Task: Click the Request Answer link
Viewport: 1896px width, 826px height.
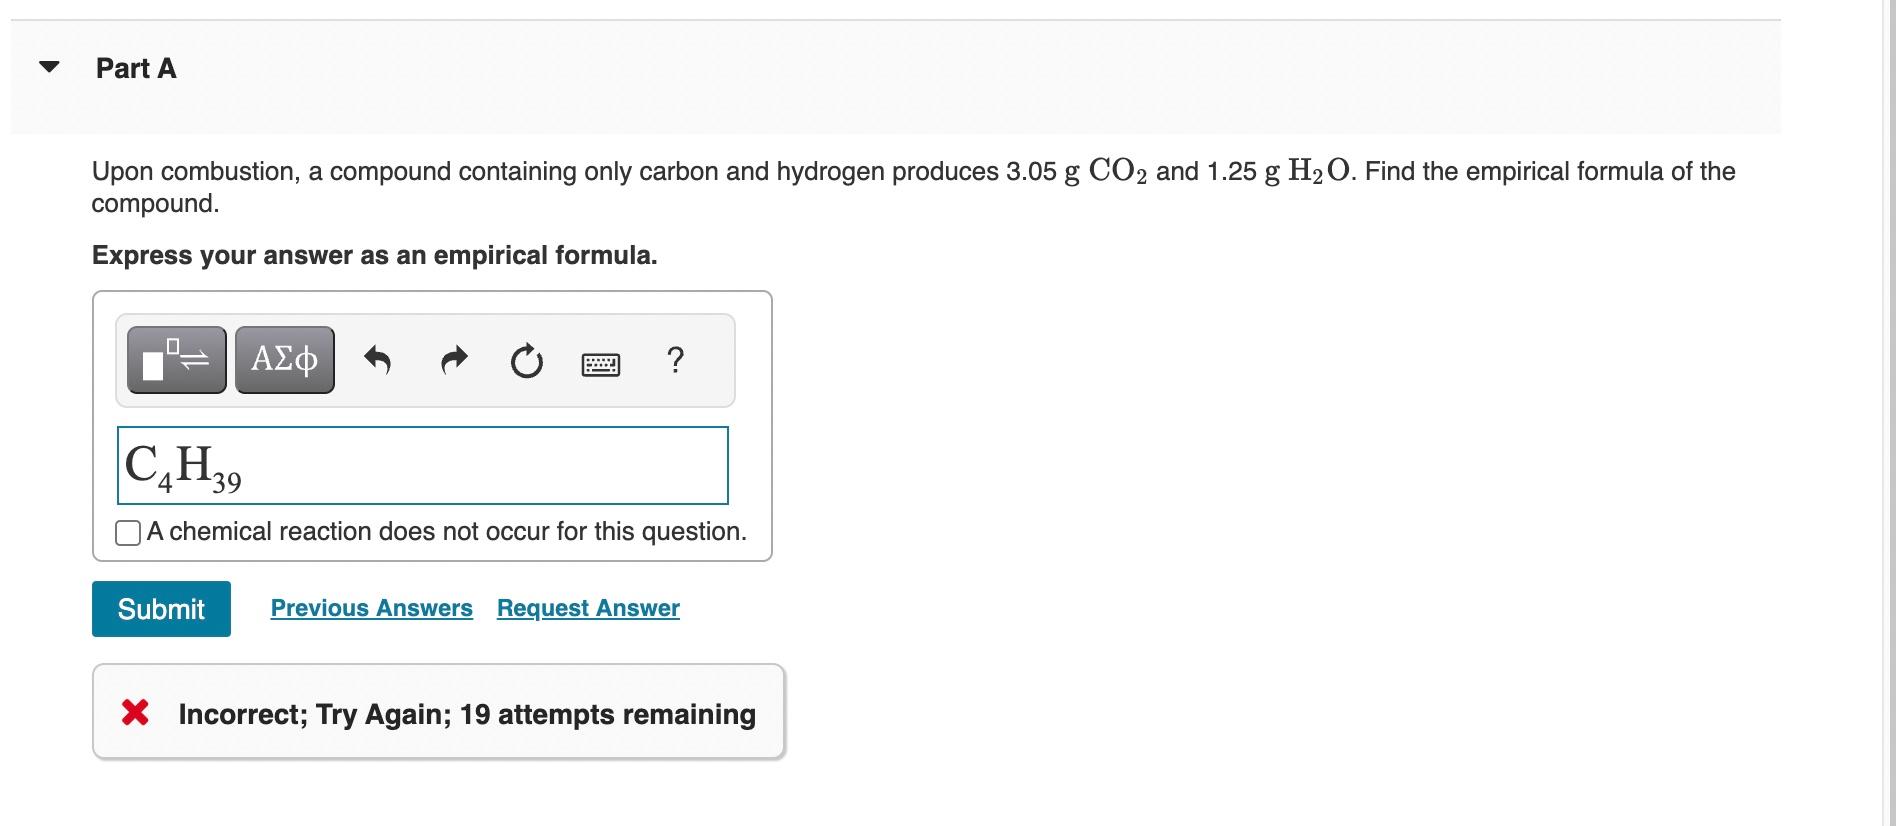Action: pos(588,608)
